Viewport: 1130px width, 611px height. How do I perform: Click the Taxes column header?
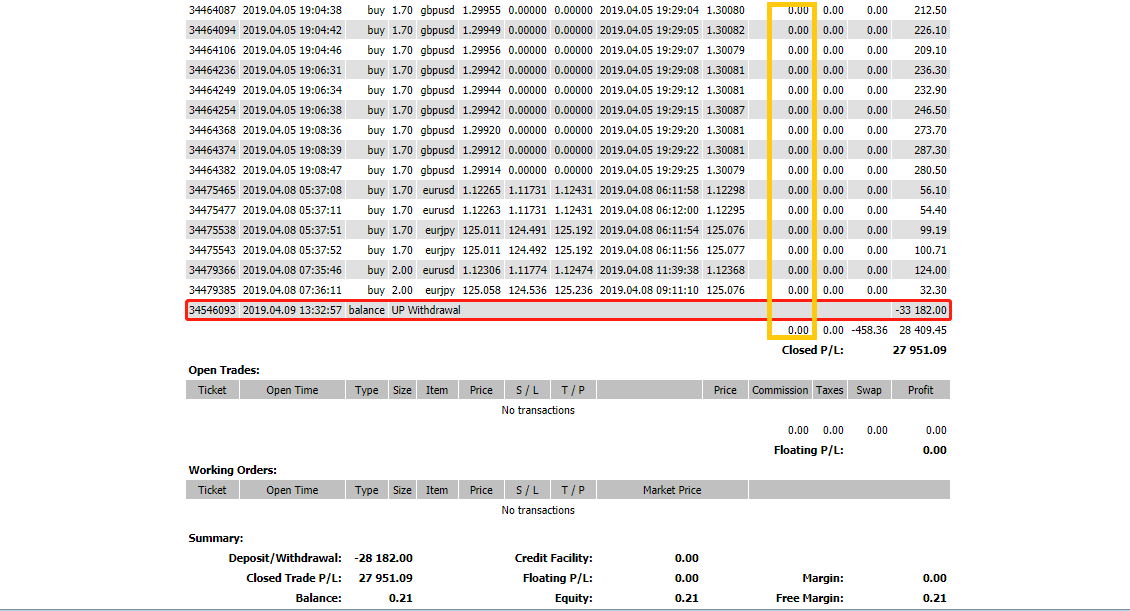click(829, 390)
